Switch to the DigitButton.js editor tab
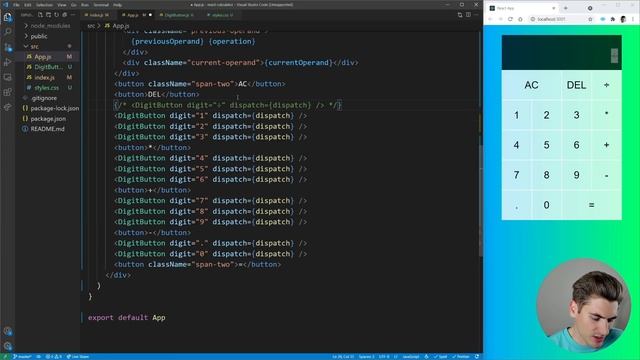Image resolution: width=640 pixels, height=360 pixels. tap(177, 15)
